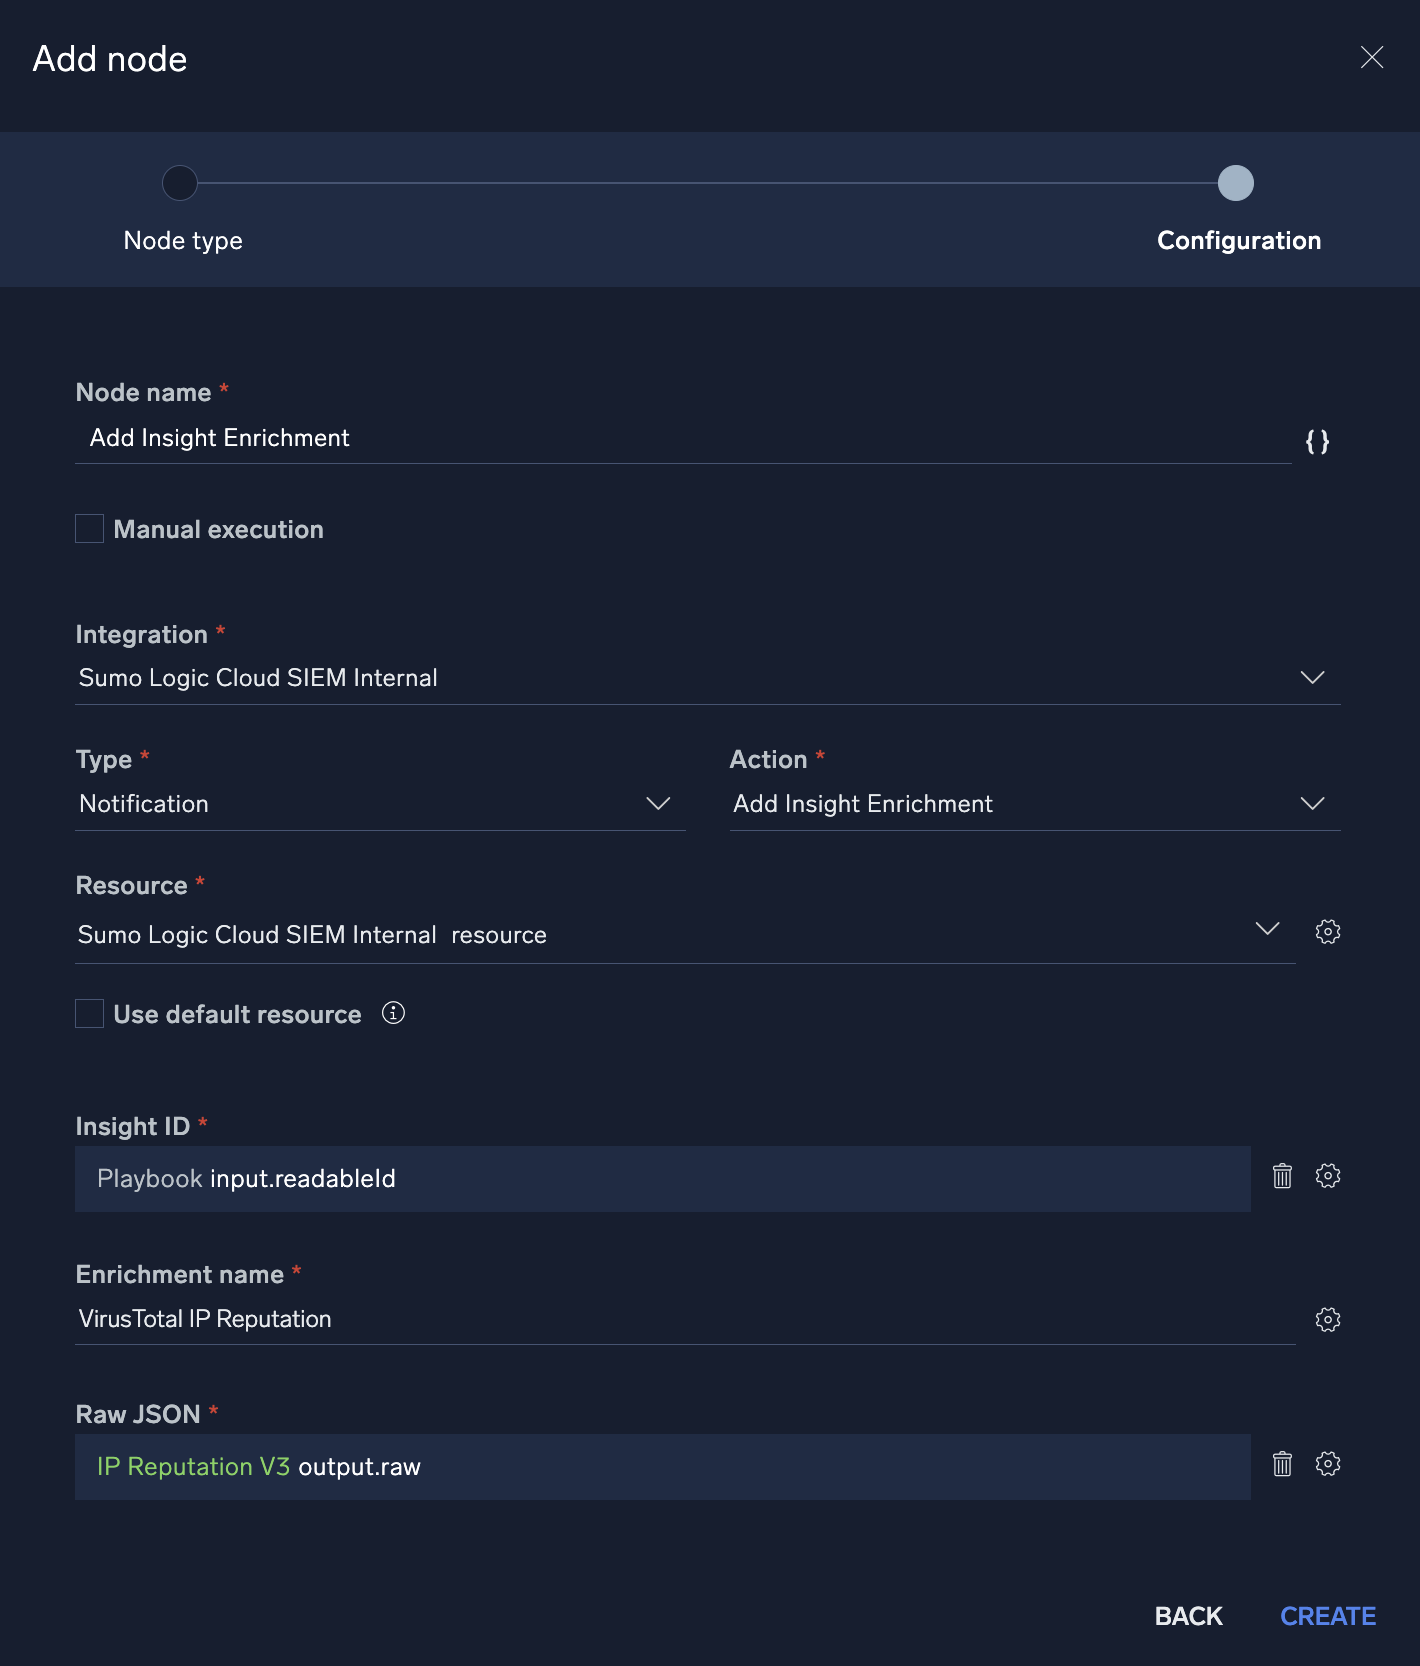Open the Type dropdown showing Notification
This screenshot has width=1420, height=1666.
click(x=658, y=804)
